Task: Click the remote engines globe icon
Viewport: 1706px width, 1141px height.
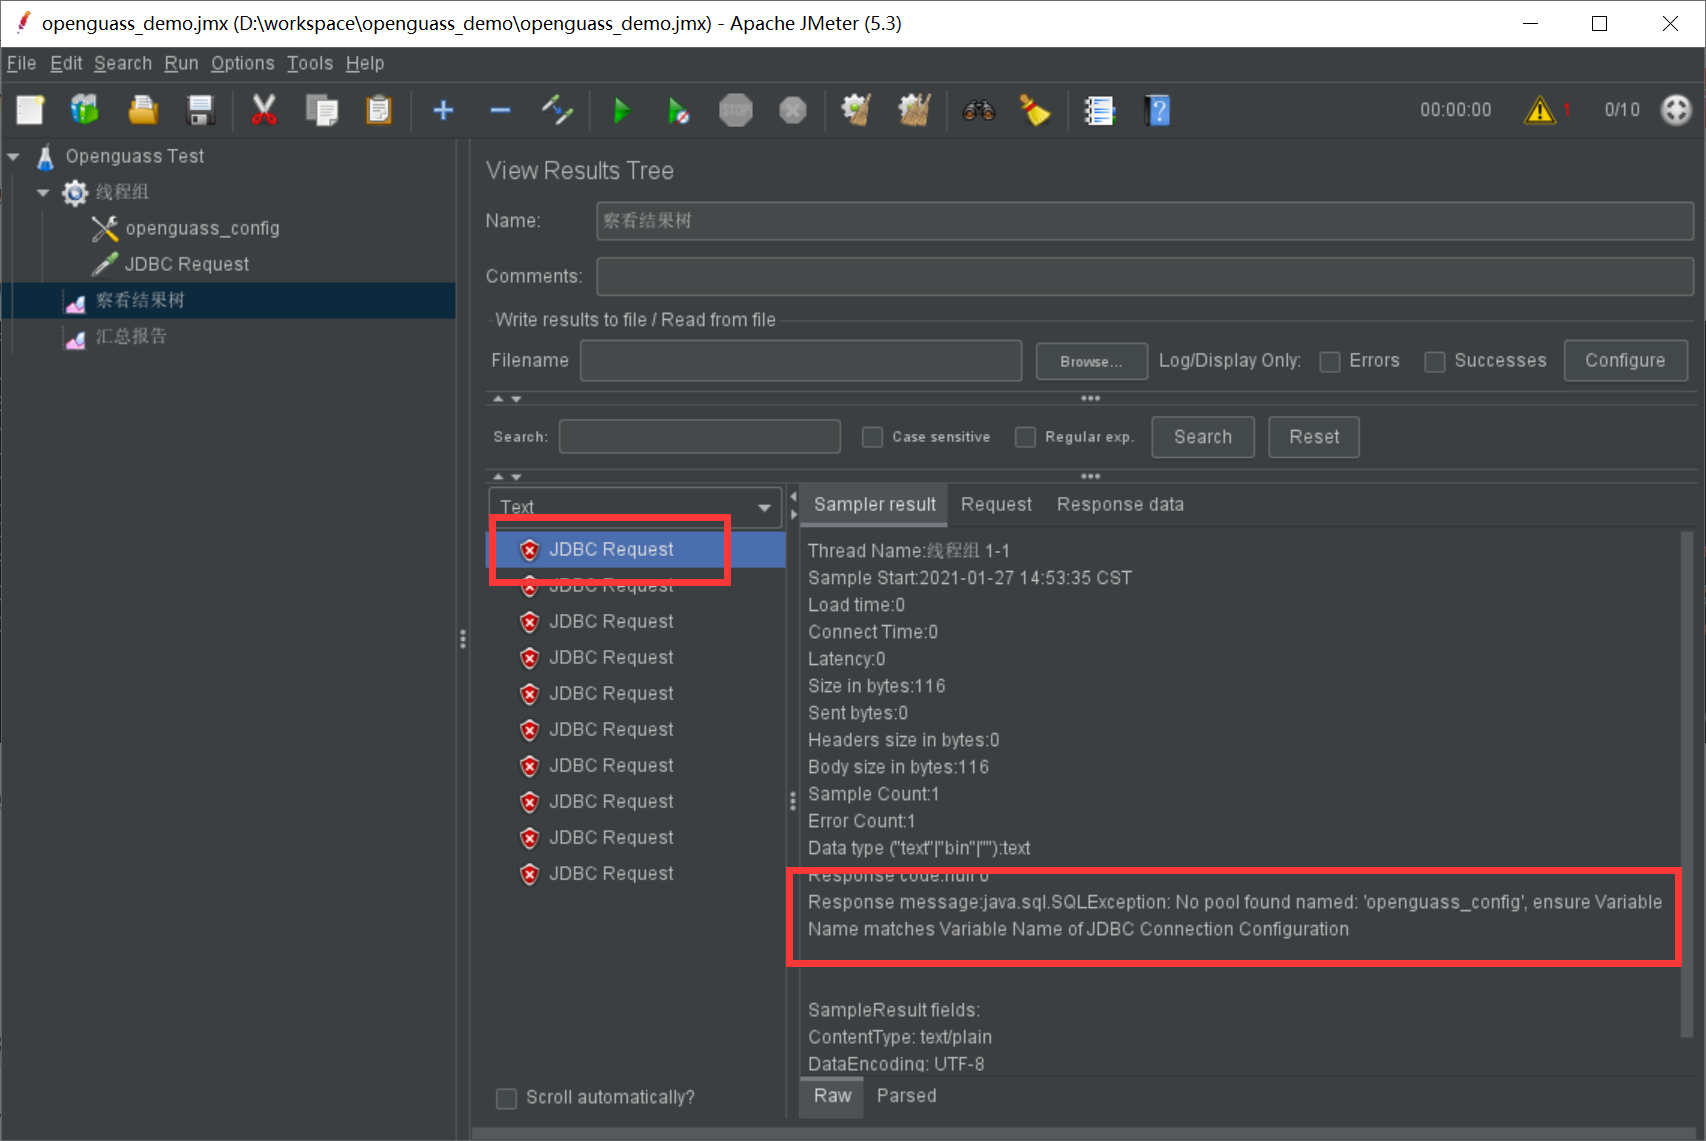Action: click(x=1676, y=110)
